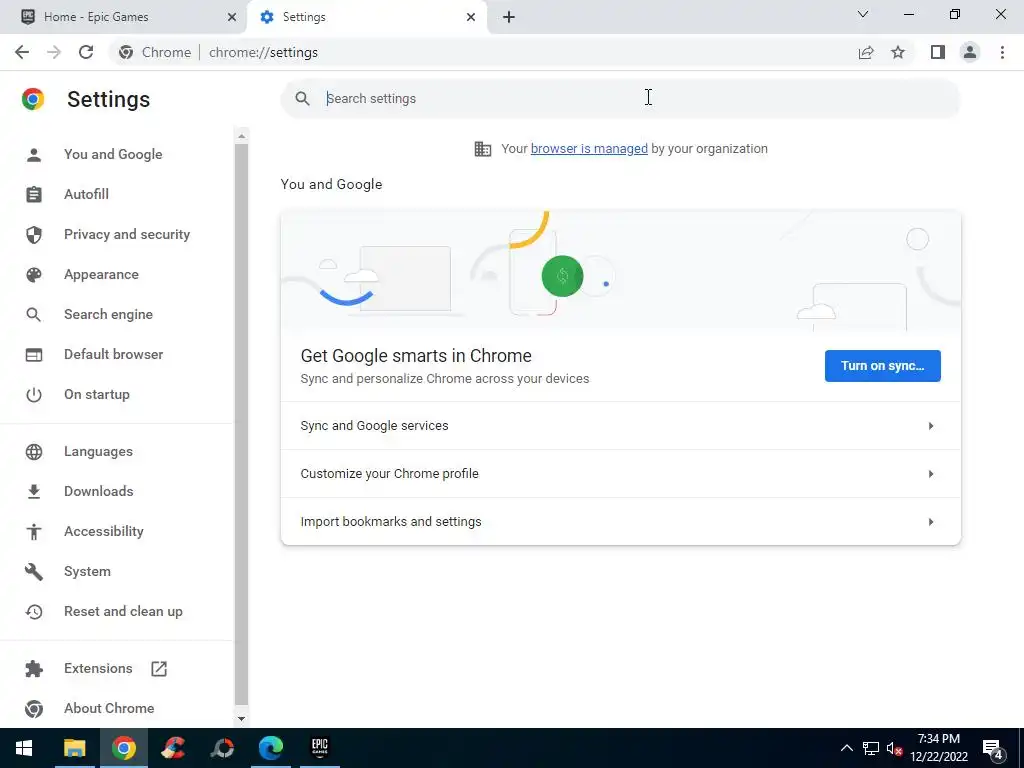1024x768 pixels.
Task: Open the browser is managed link
Action: (x=589, y=149)
